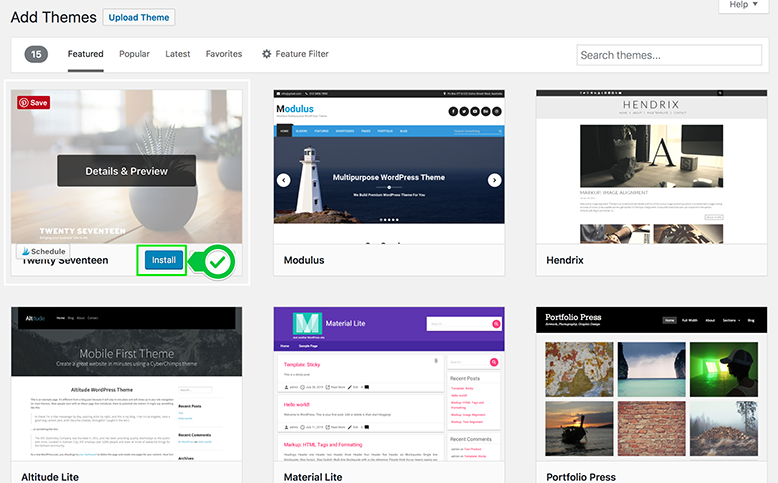
Task: Select the Featured tab
Action: [85, 54]
